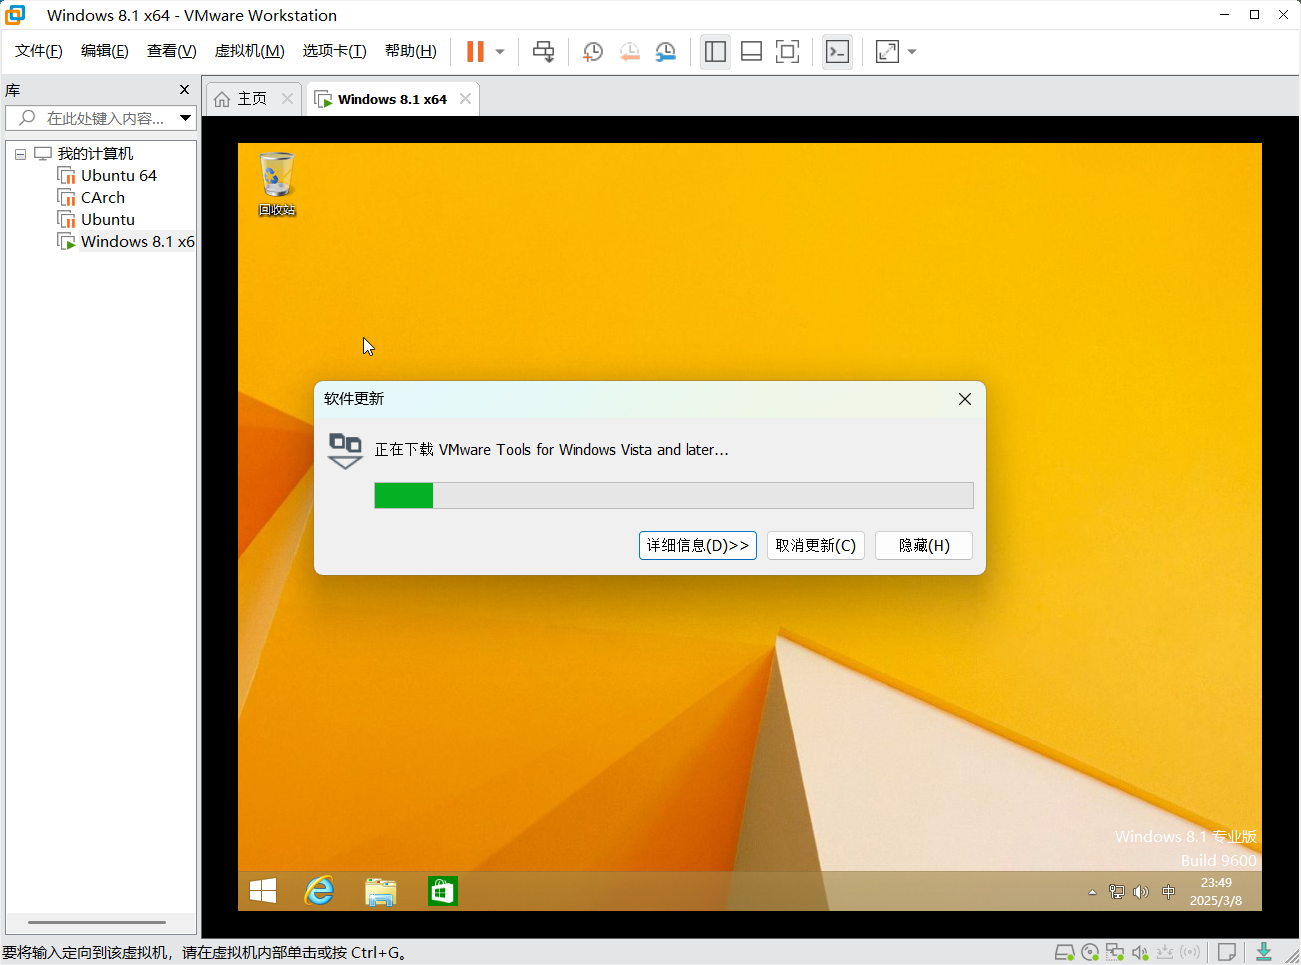Open the 帮助(H) menu

tap(410, 51)
